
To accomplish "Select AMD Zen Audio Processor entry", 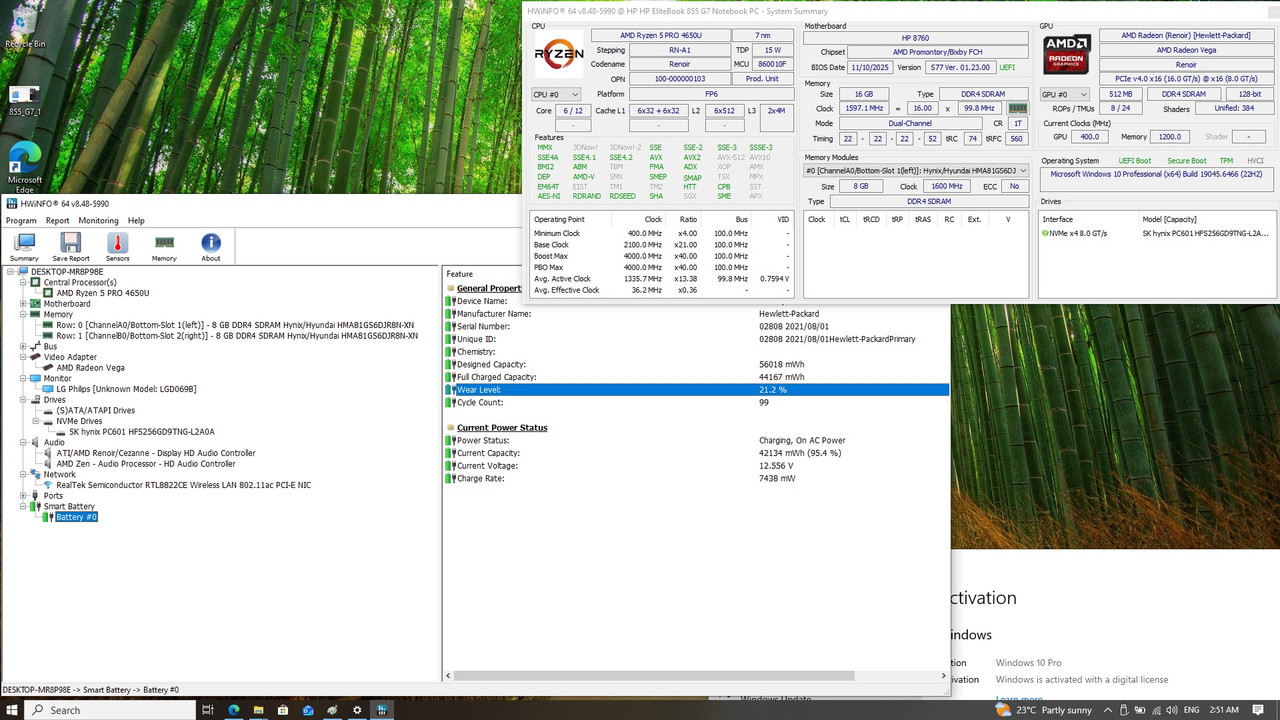I will (x=146, y=464).
